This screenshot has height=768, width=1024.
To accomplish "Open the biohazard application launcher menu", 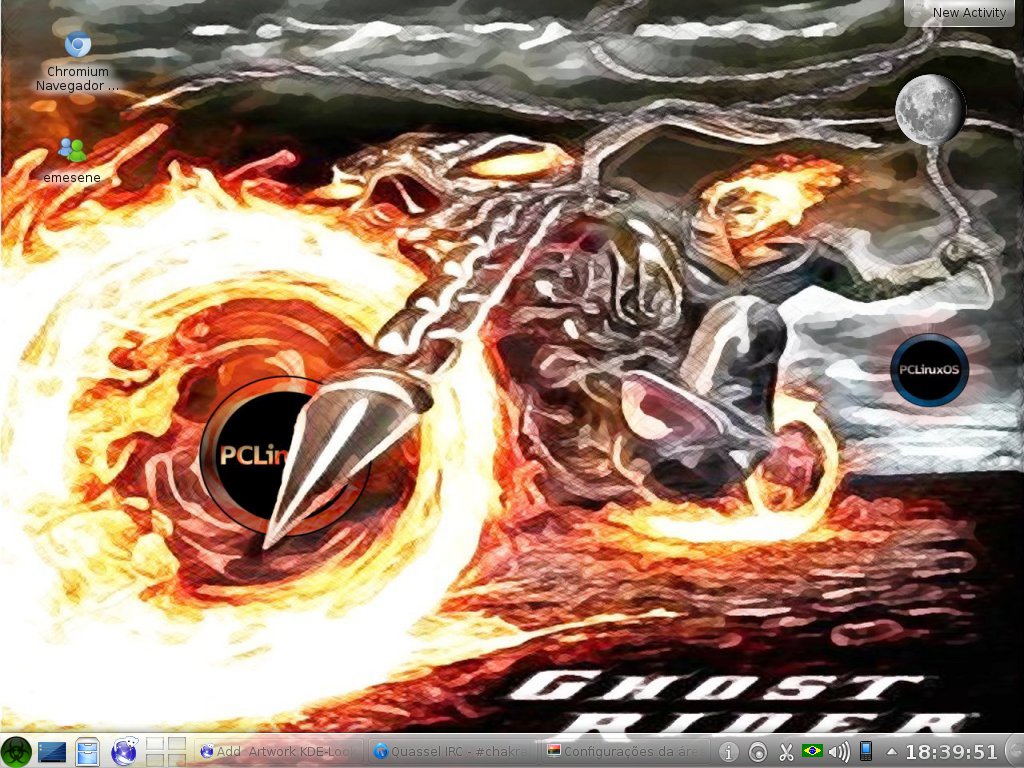I will pyautogui.click(x=17, y=752).
